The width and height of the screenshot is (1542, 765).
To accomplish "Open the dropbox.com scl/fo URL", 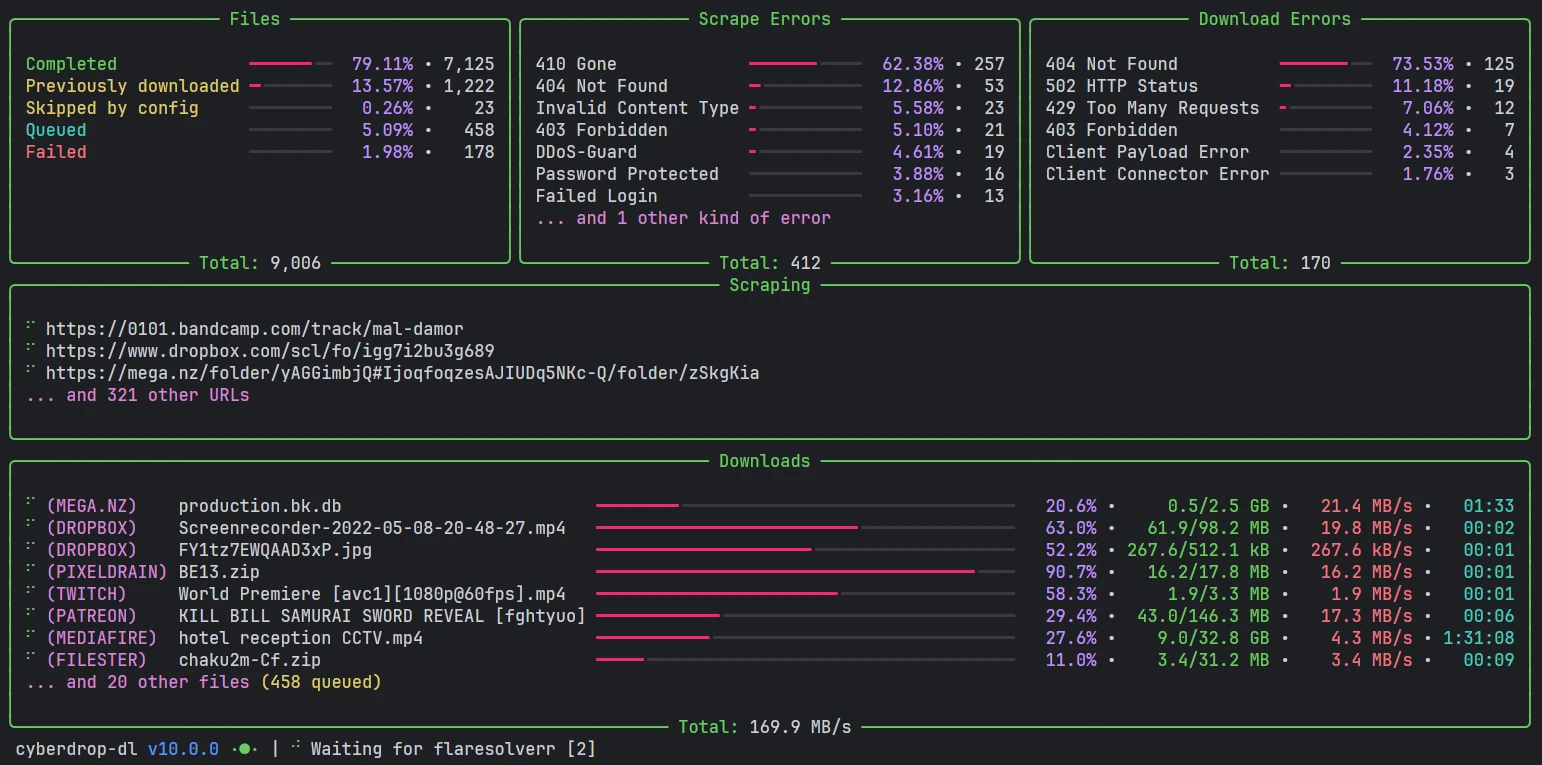I will pos(270,351).
